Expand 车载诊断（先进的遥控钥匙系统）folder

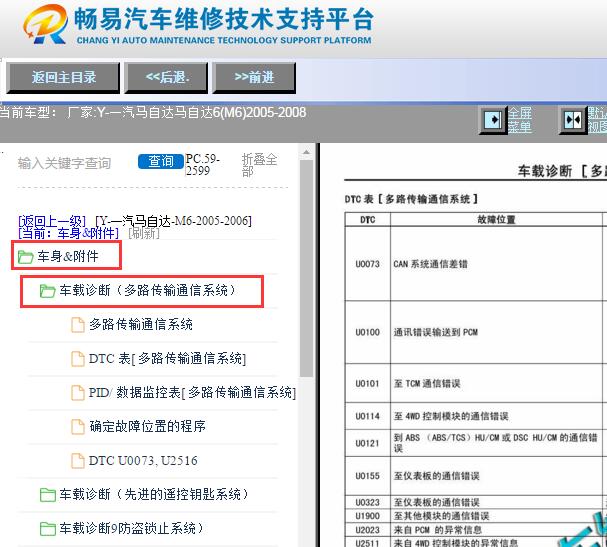tap(154, 494)
